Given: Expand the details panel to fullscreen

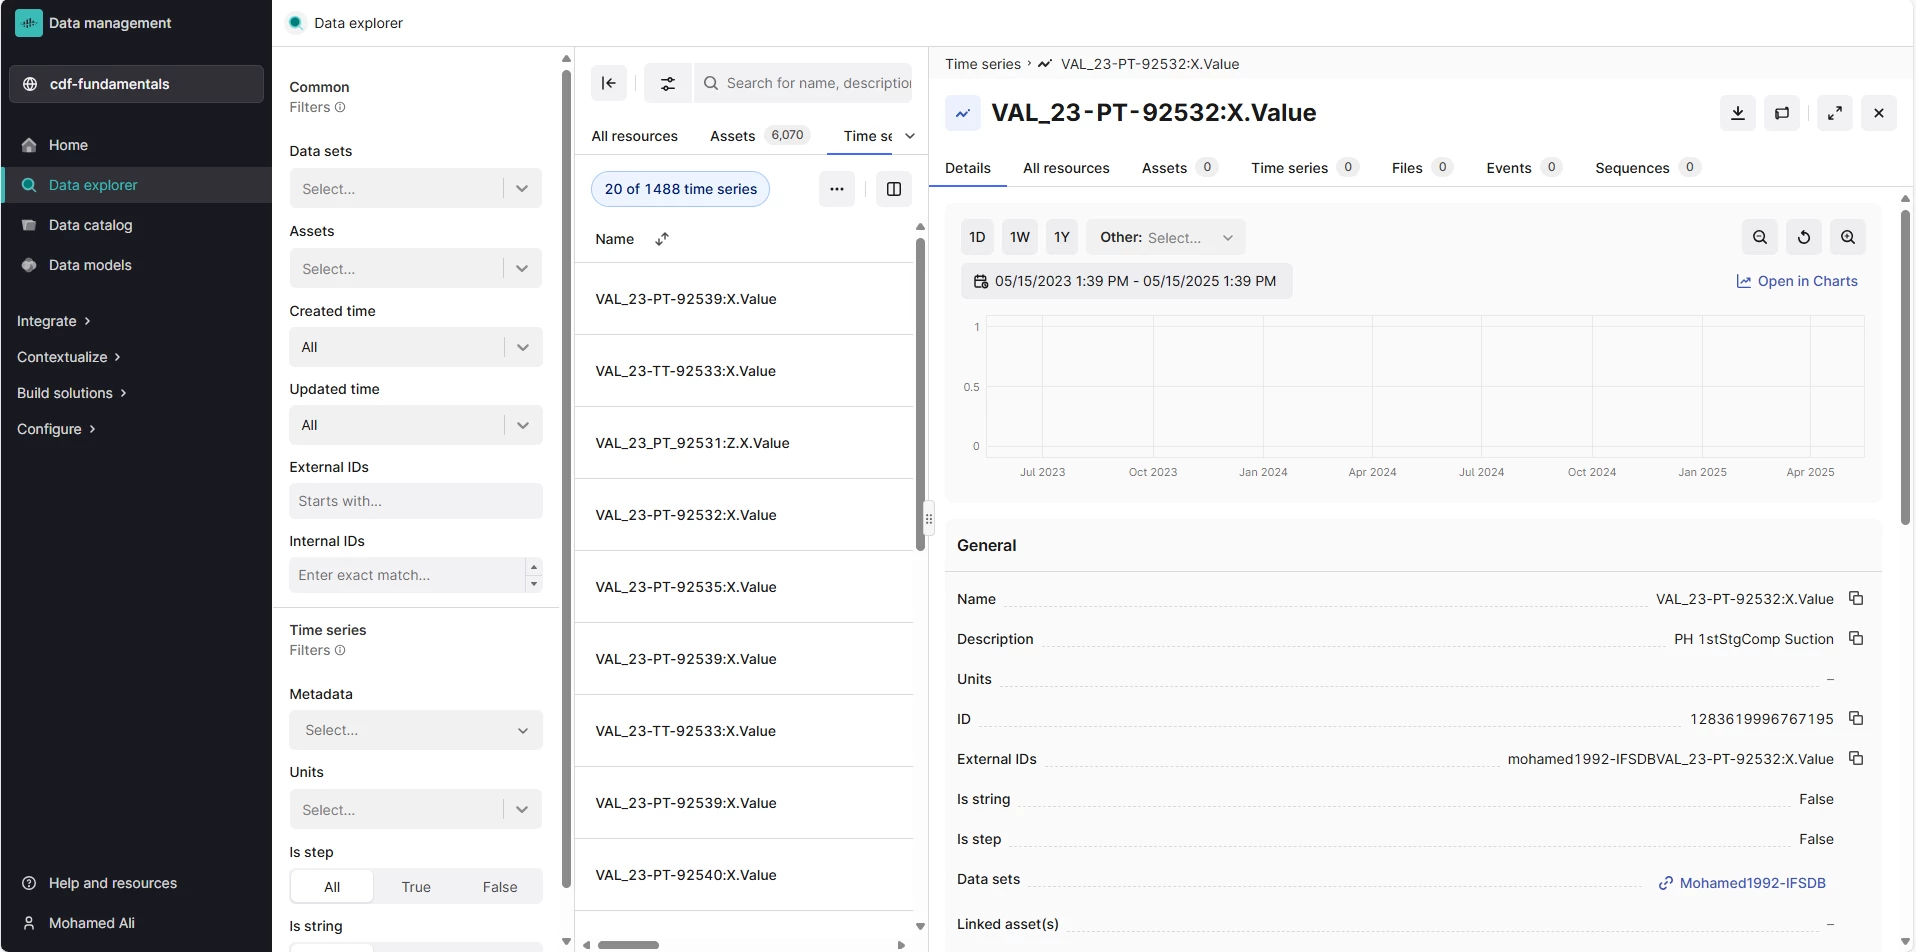Looking at the screenshot, I should (x=1835, y=113).
